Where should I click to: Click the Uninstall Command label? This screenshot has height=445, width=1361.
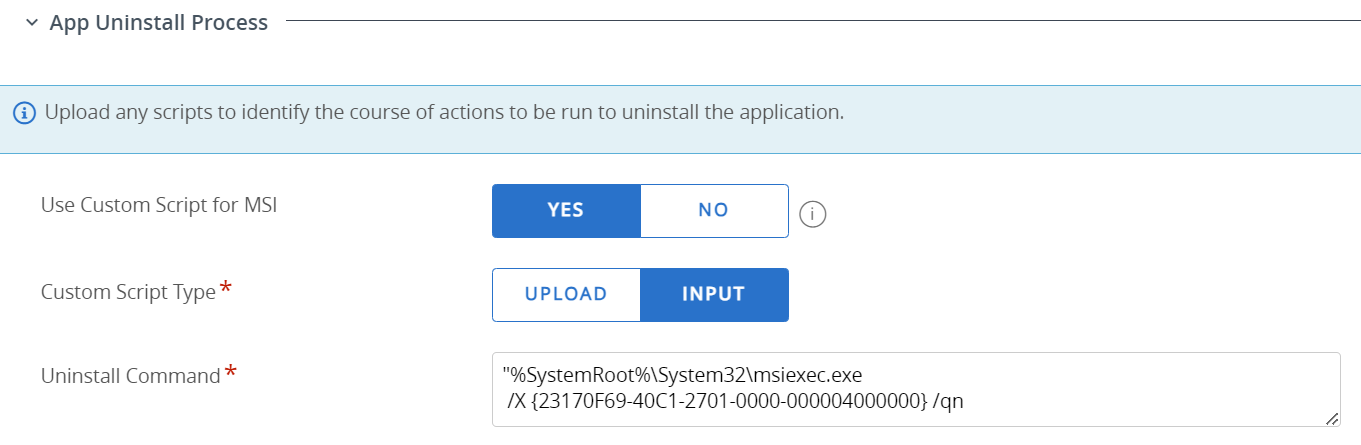point(130,376)
